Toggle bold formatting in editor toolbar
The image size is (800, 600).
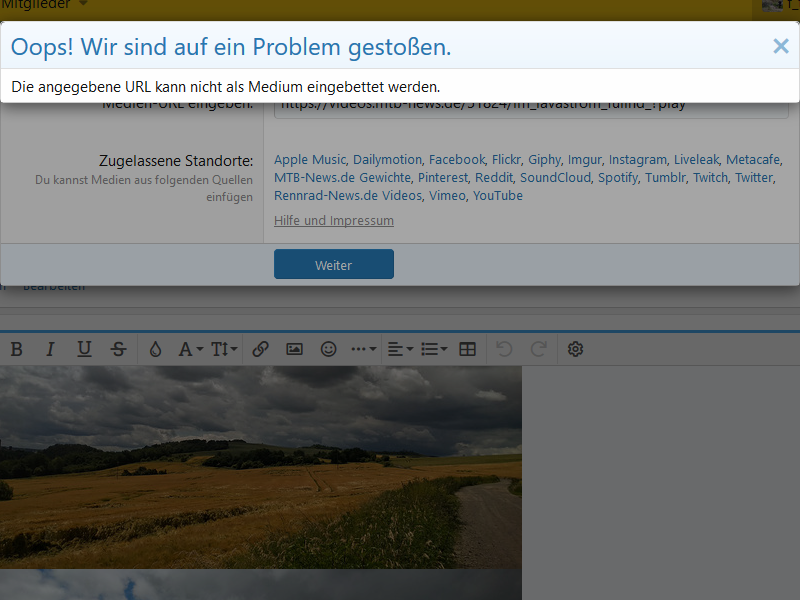(x=16, y=349)
